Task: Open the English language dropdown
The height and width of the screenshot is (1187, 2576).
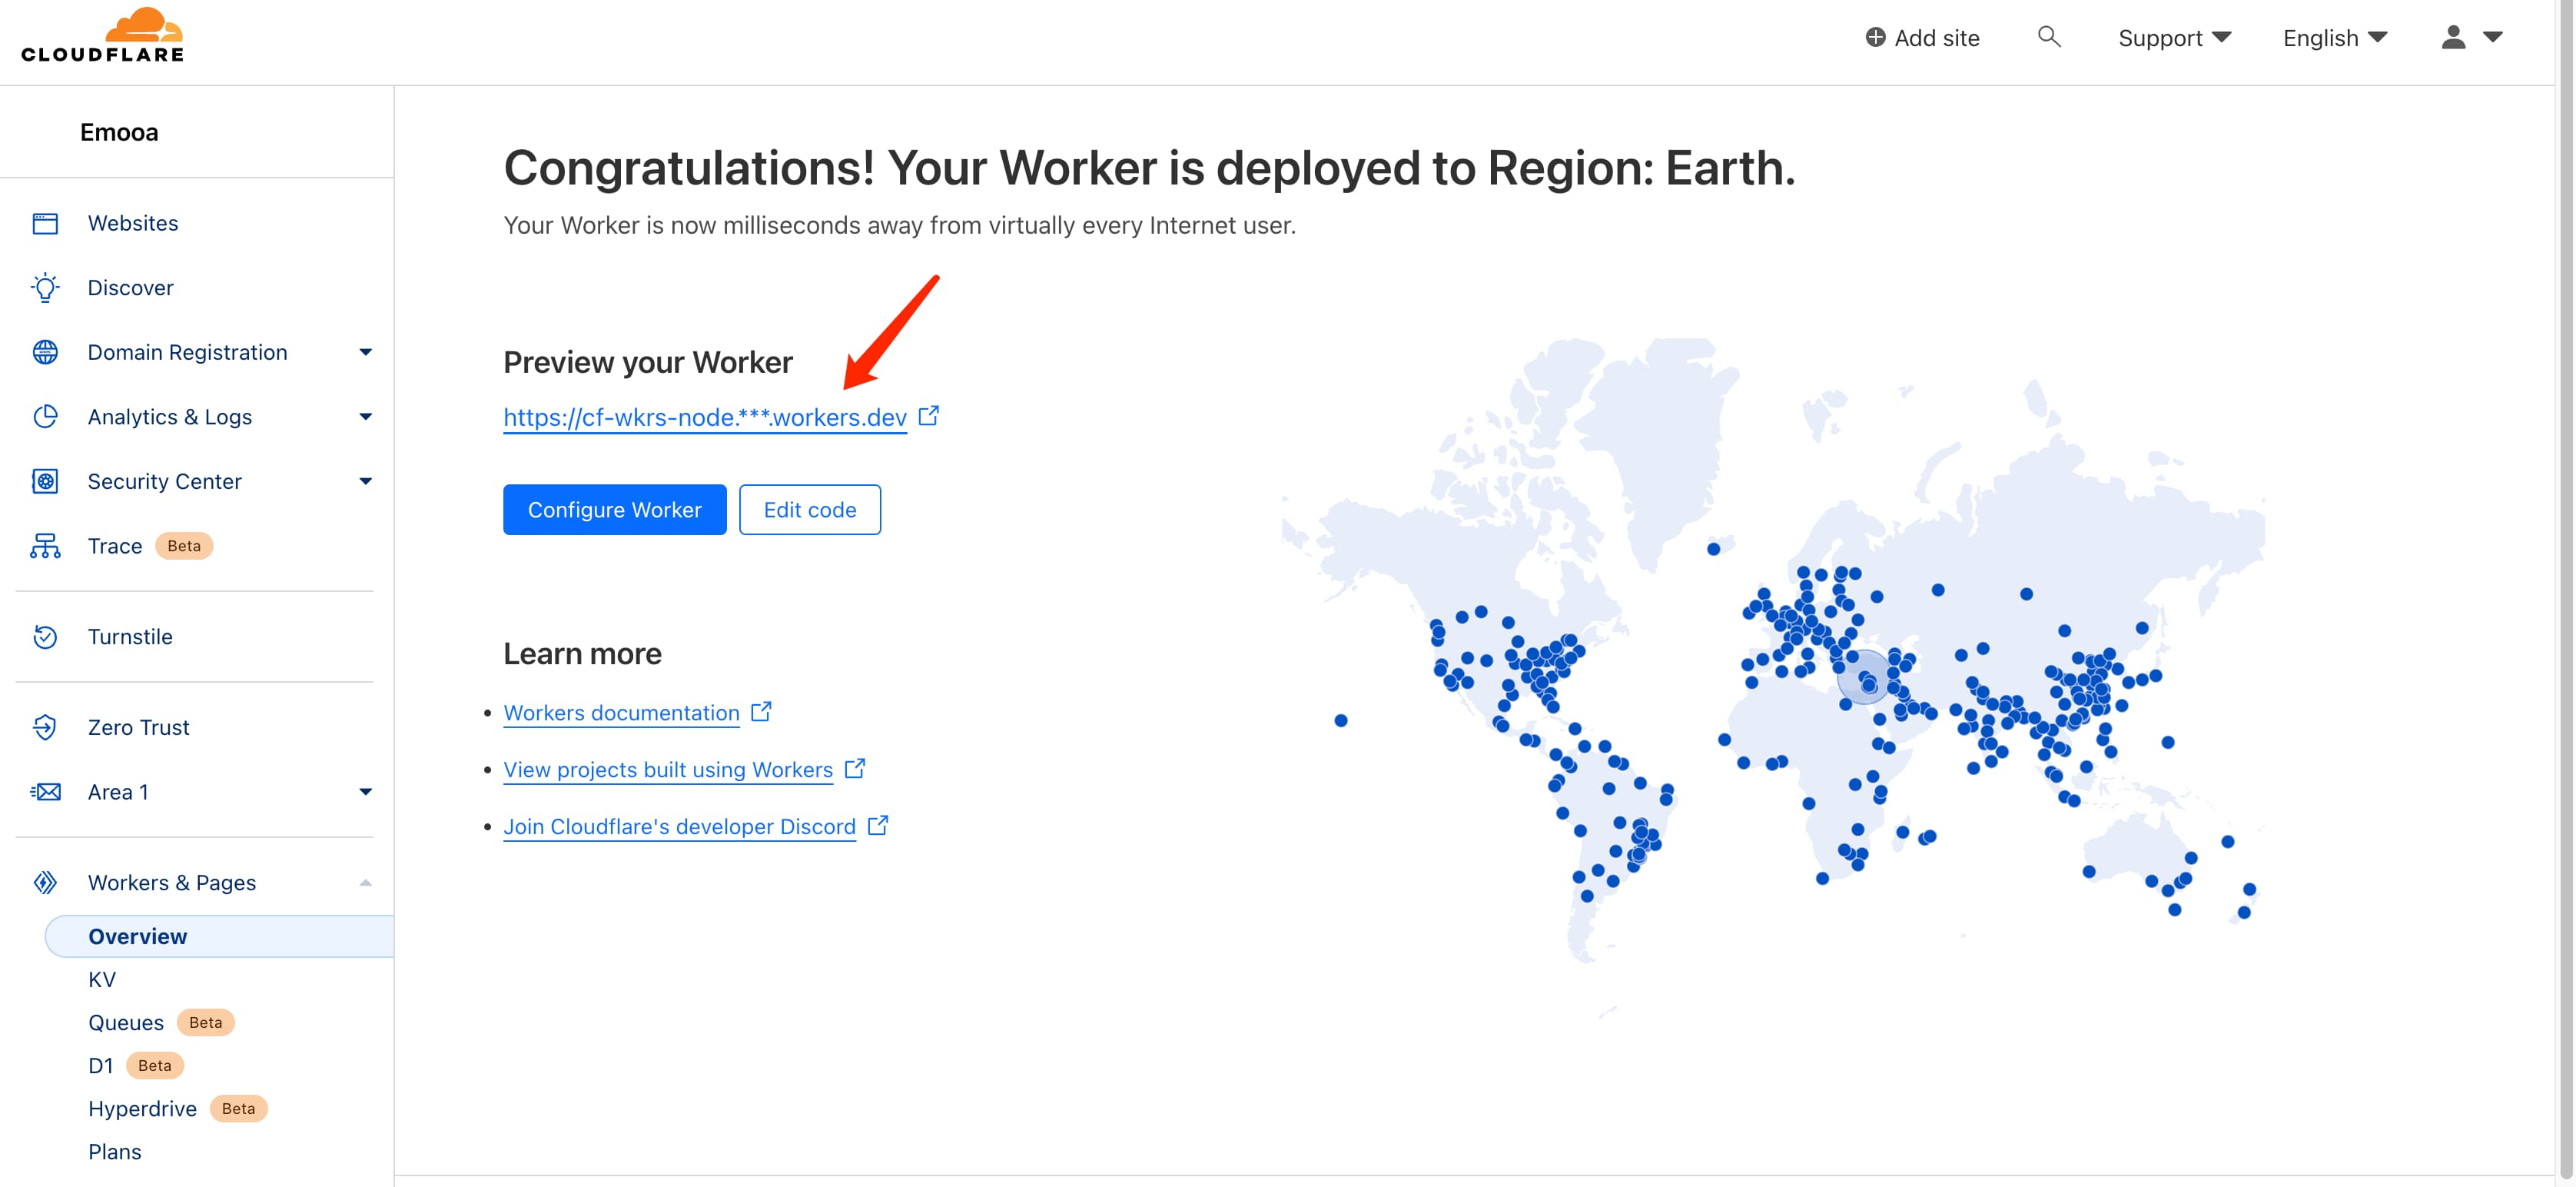Action: pyautogui.click(x=2335, y=38)
